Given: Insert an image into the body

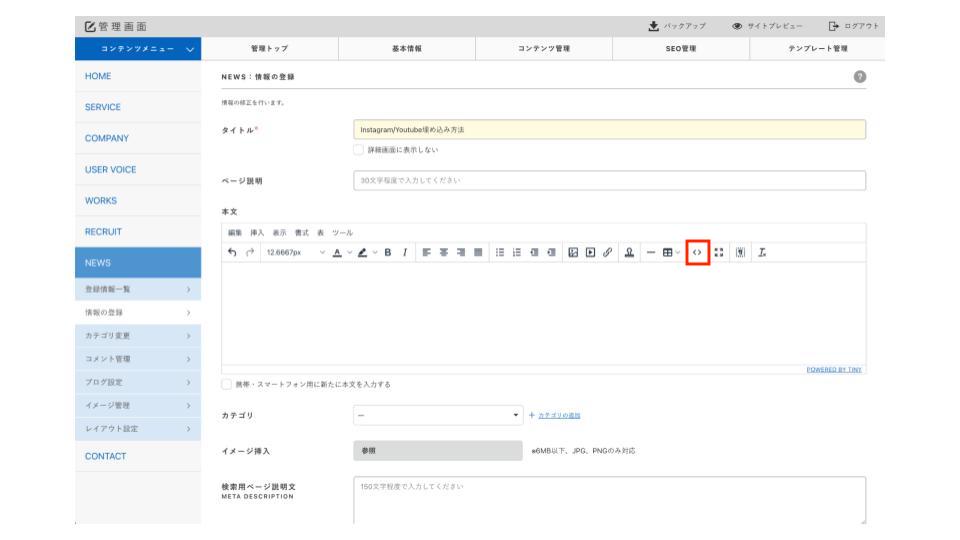Looking at the screenshot, I should tap(573, 252).
